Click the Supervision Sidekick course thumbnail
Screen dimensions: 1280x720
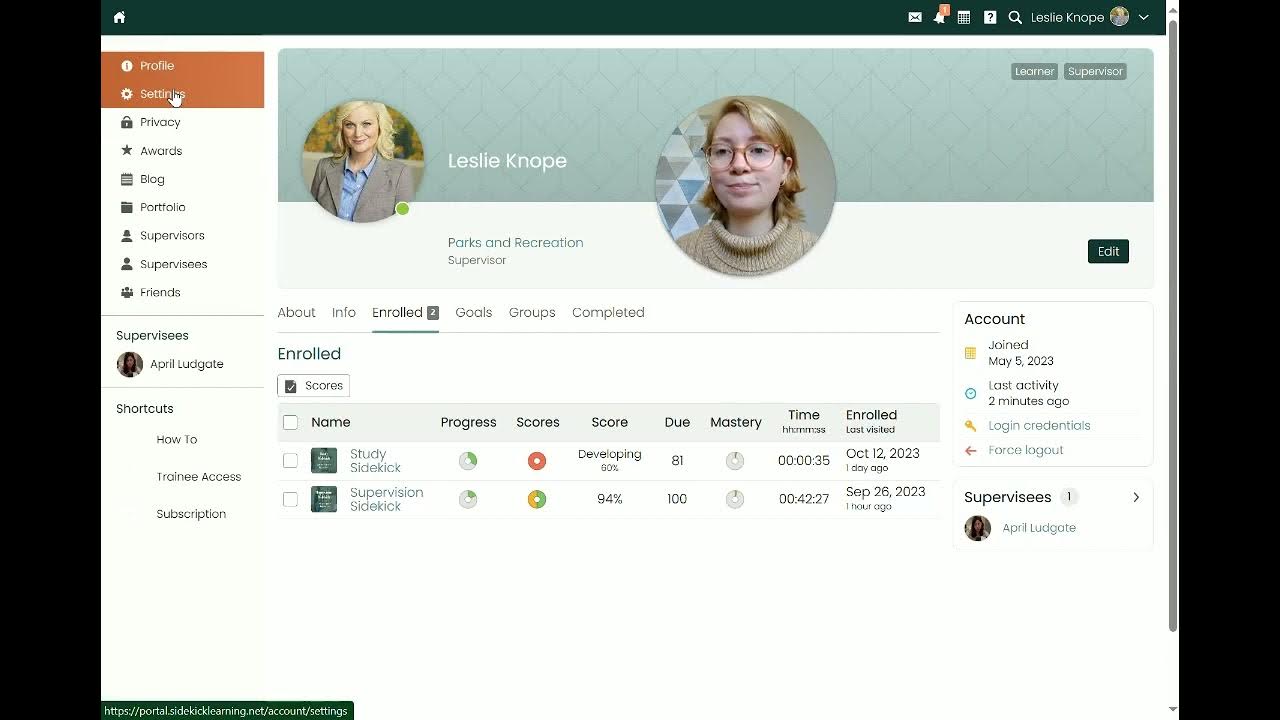pyautogui.click(x=324, y=499)
